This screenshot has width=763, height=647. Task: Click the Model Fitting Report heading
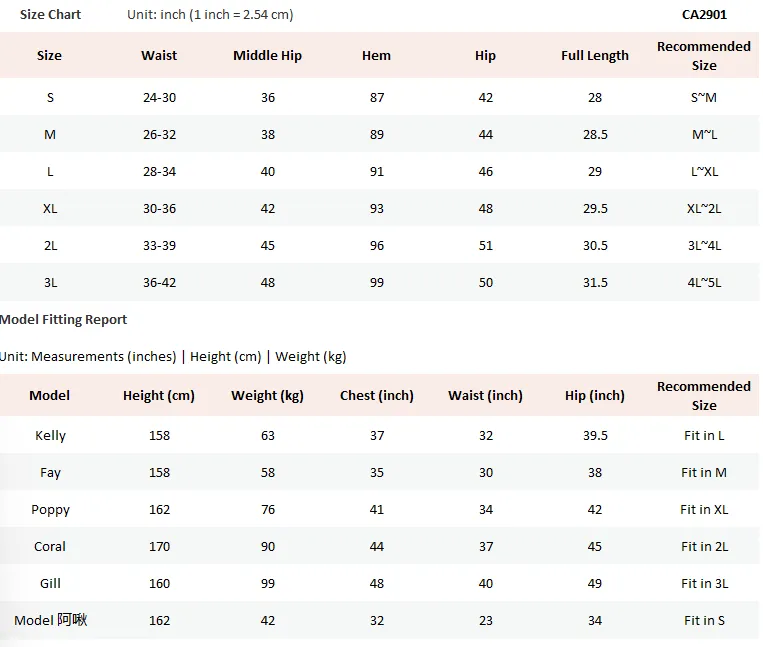pos(63,320)
